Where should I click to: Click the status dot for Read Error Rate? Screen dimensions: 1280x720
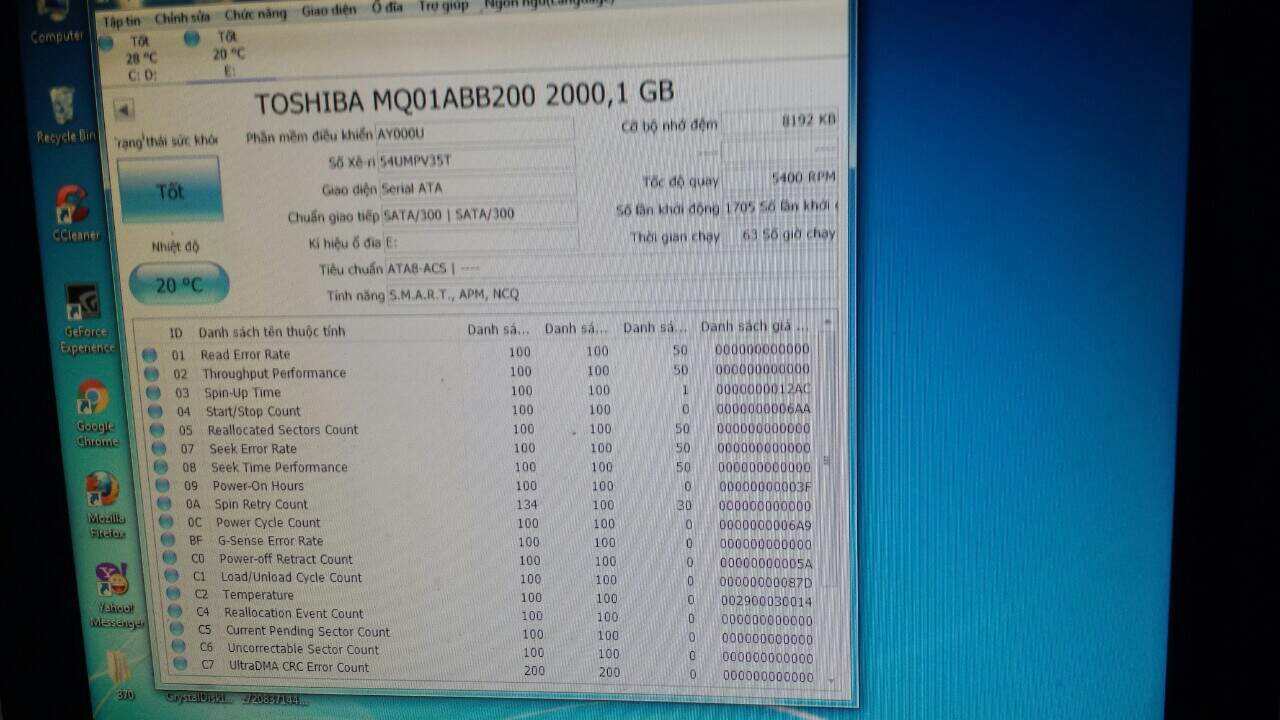149,354
